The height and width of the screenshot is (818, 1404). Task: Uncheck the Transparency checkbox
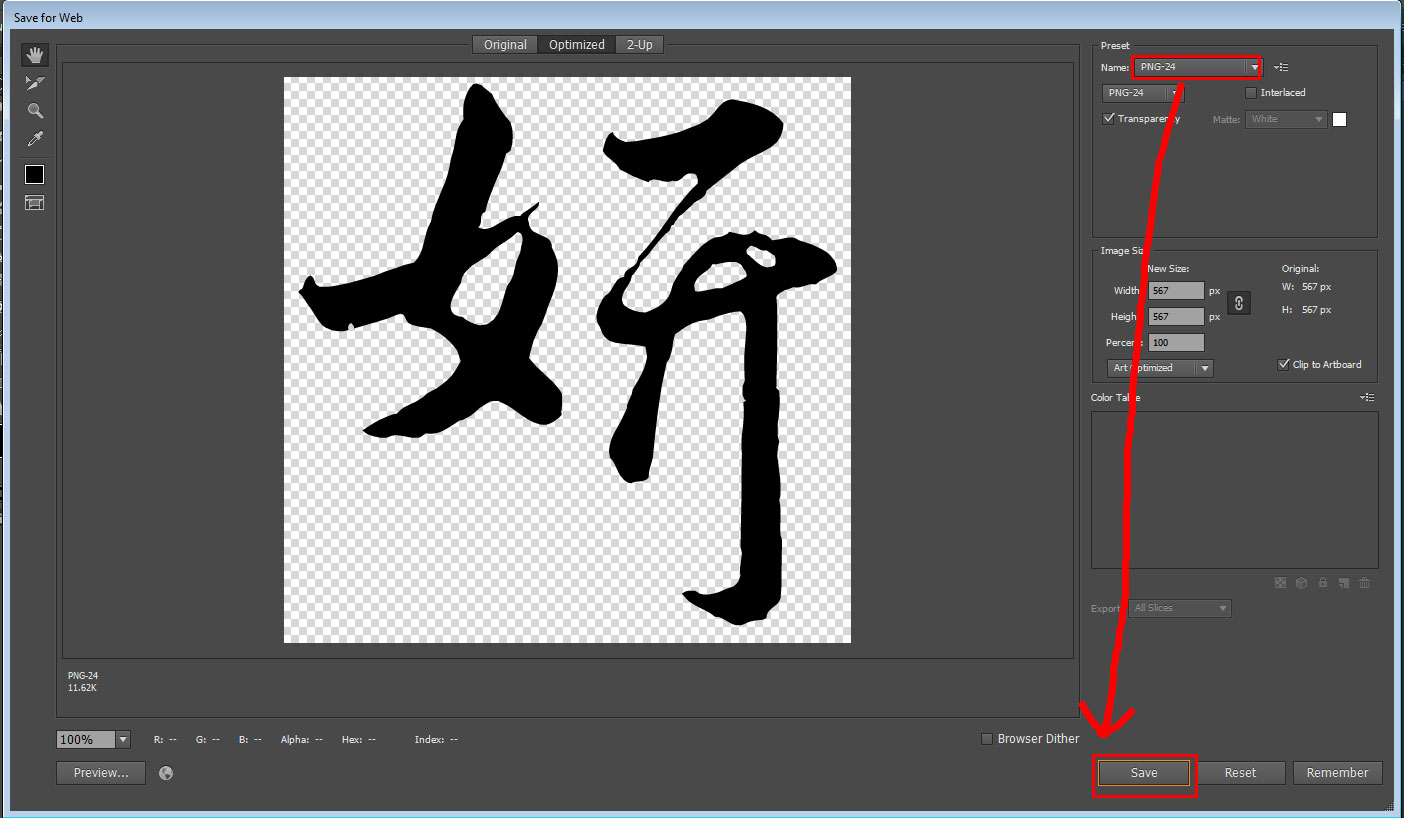point(1108,118)
